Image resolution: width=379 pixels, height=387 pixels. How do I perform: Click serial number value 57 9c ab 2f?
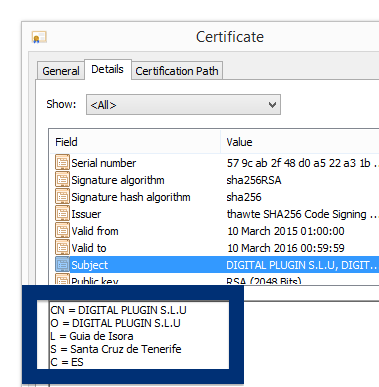(x=302, y=163)
